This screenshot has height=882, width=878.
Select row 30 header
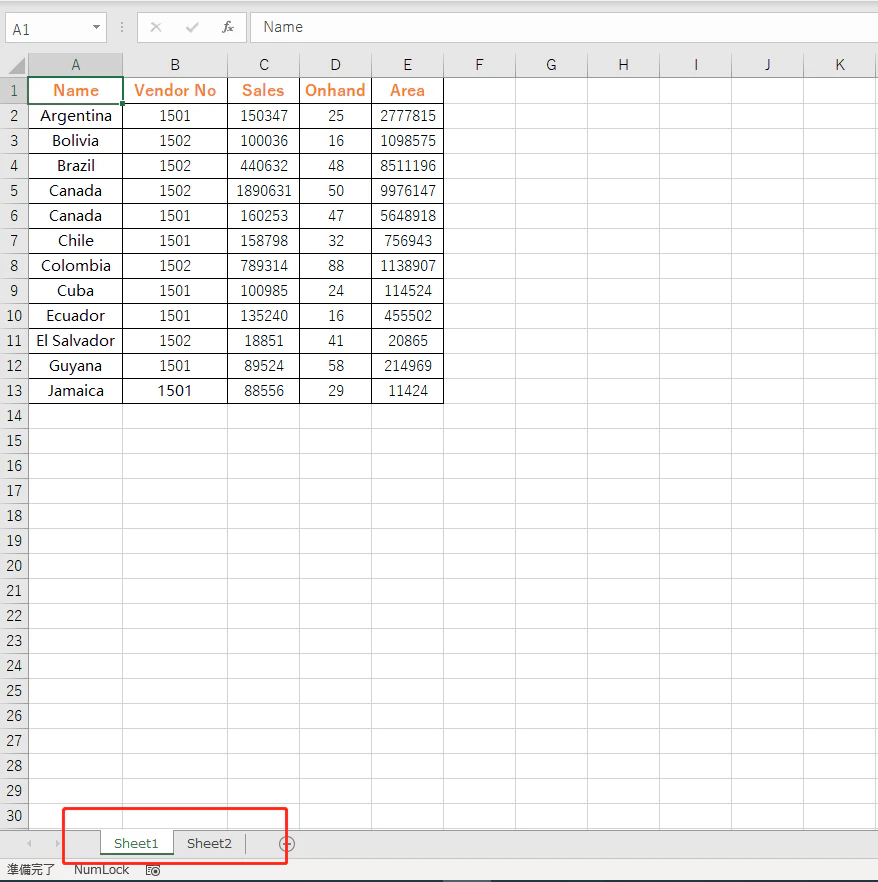click(x=14, y=816)
